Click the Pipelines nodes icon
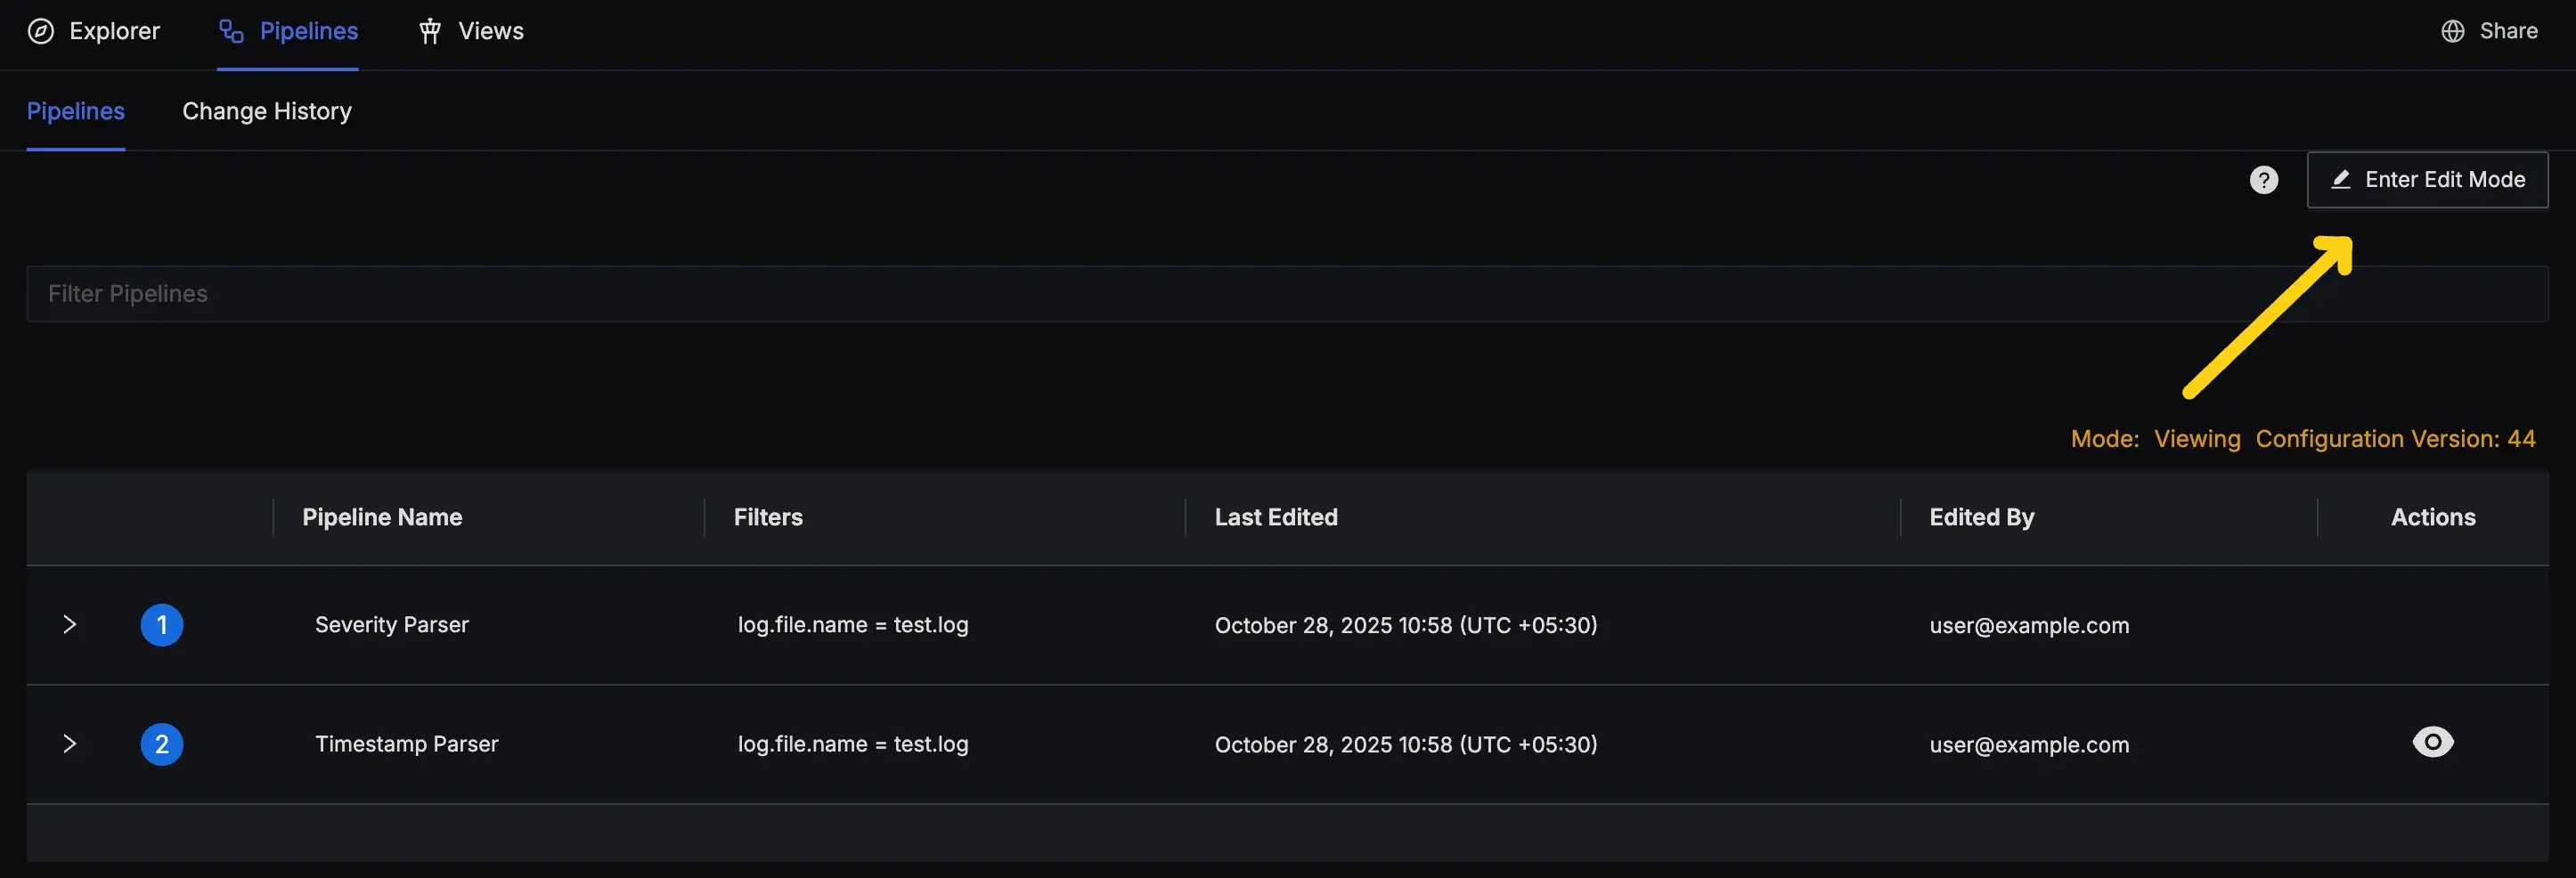 [231, 31]
